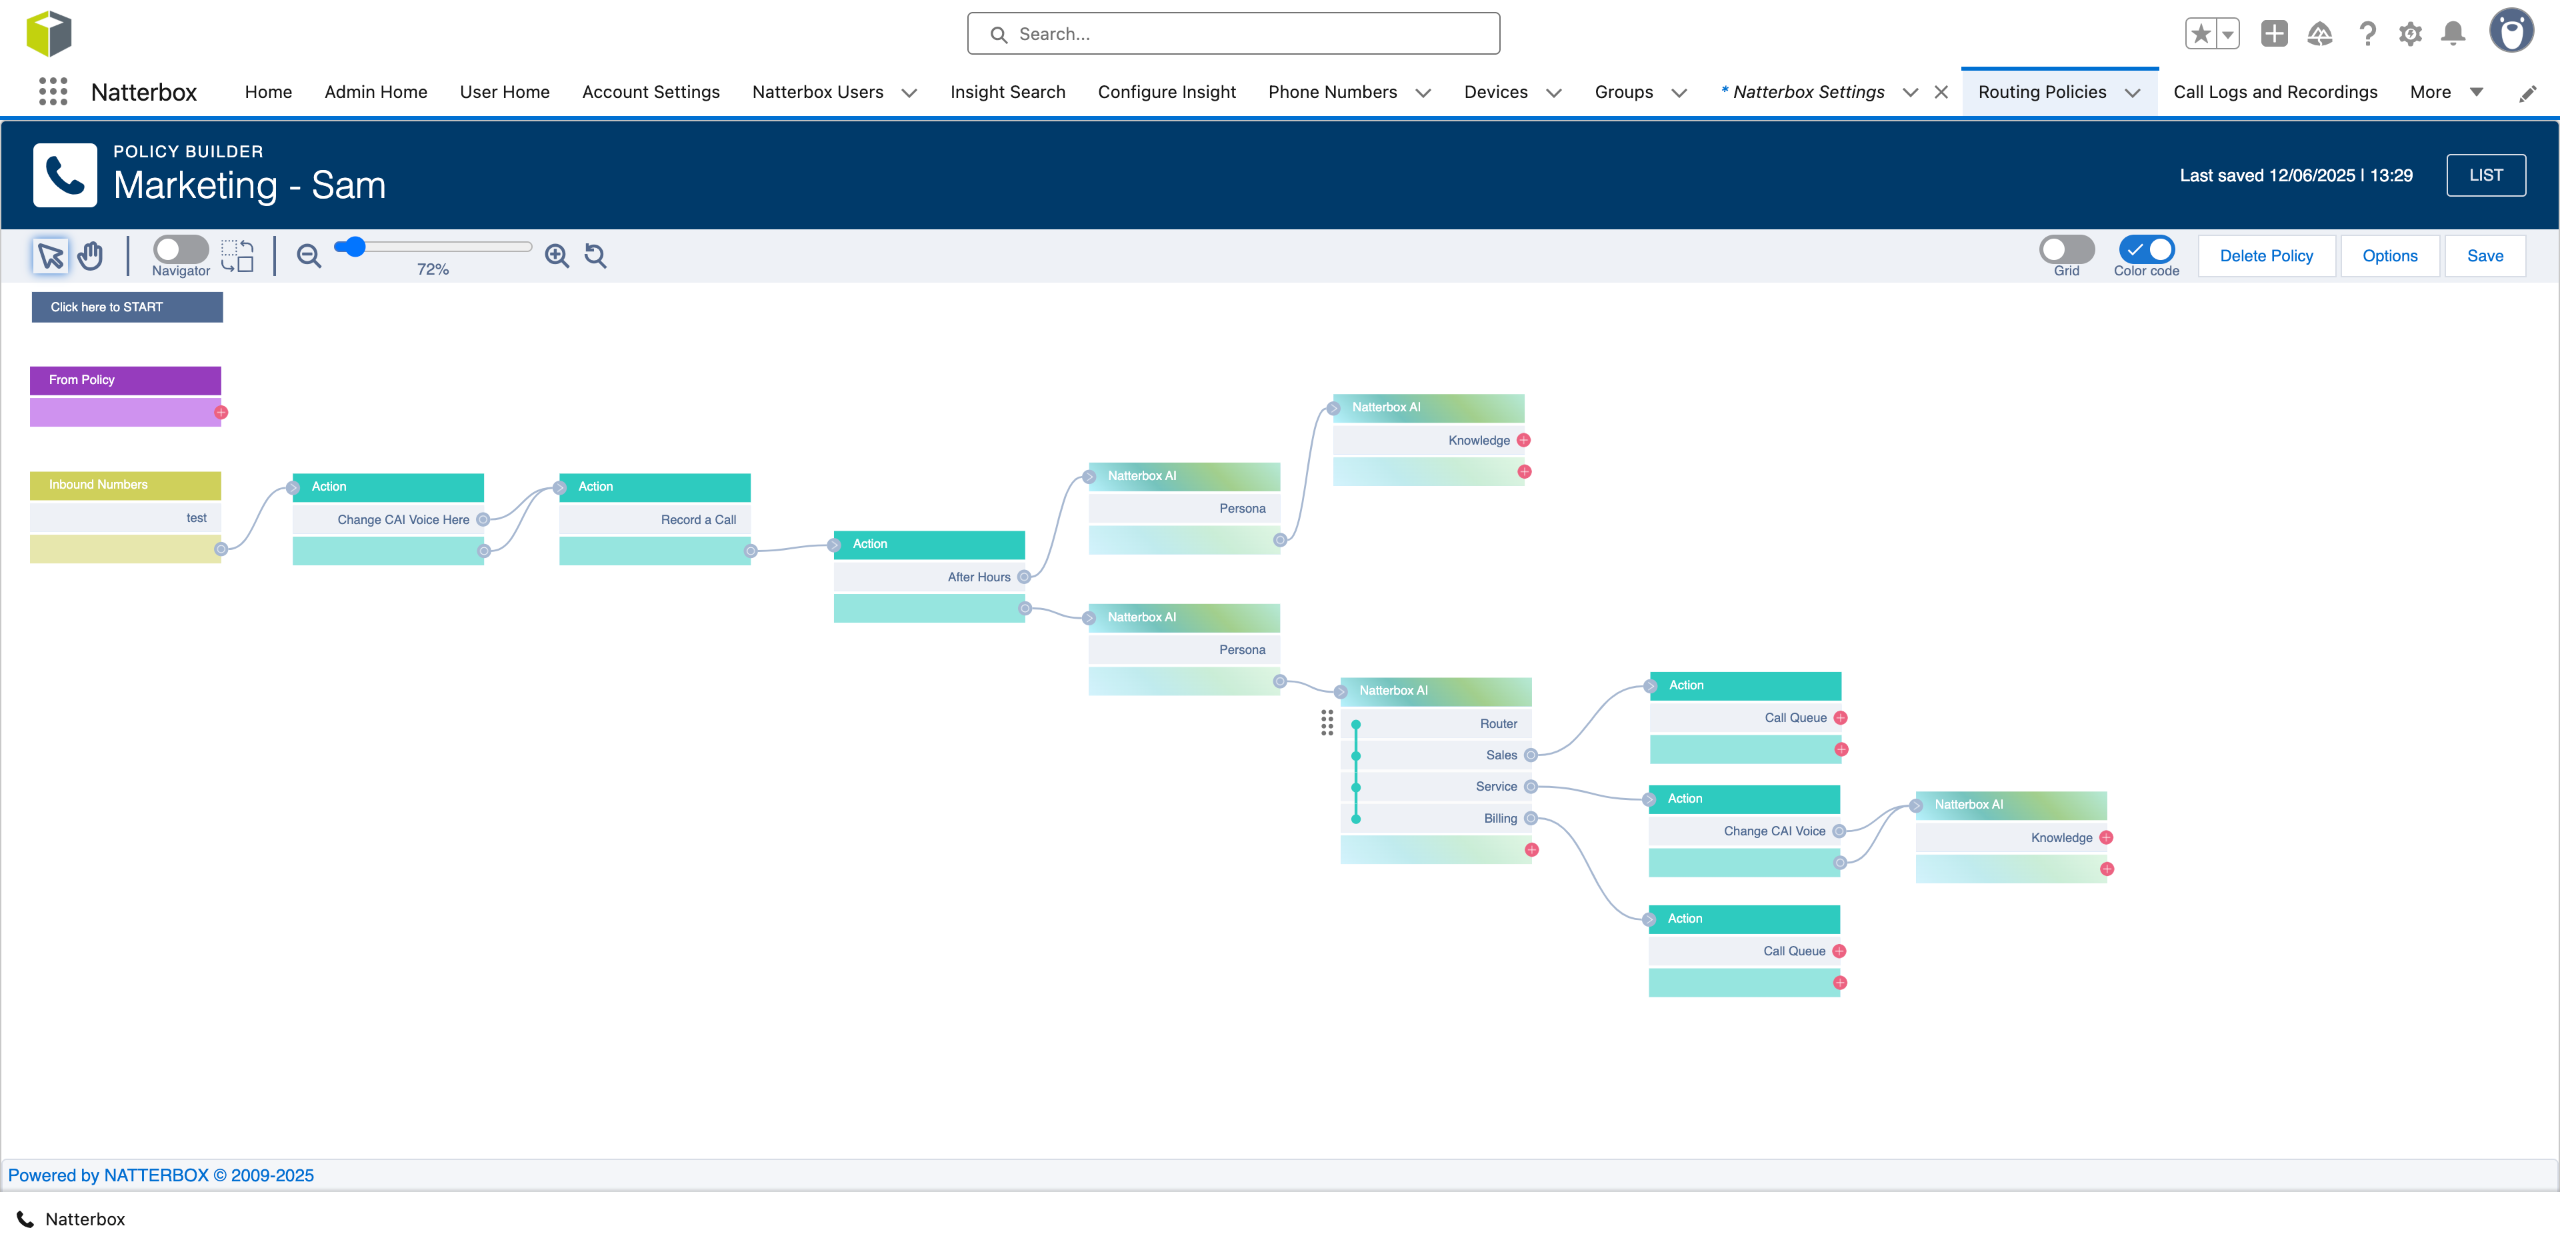Image resolution: width=2560 pixels, height=1245 pixels.
Task: Open the App Launcher grid icon
Action: [53, 92]
